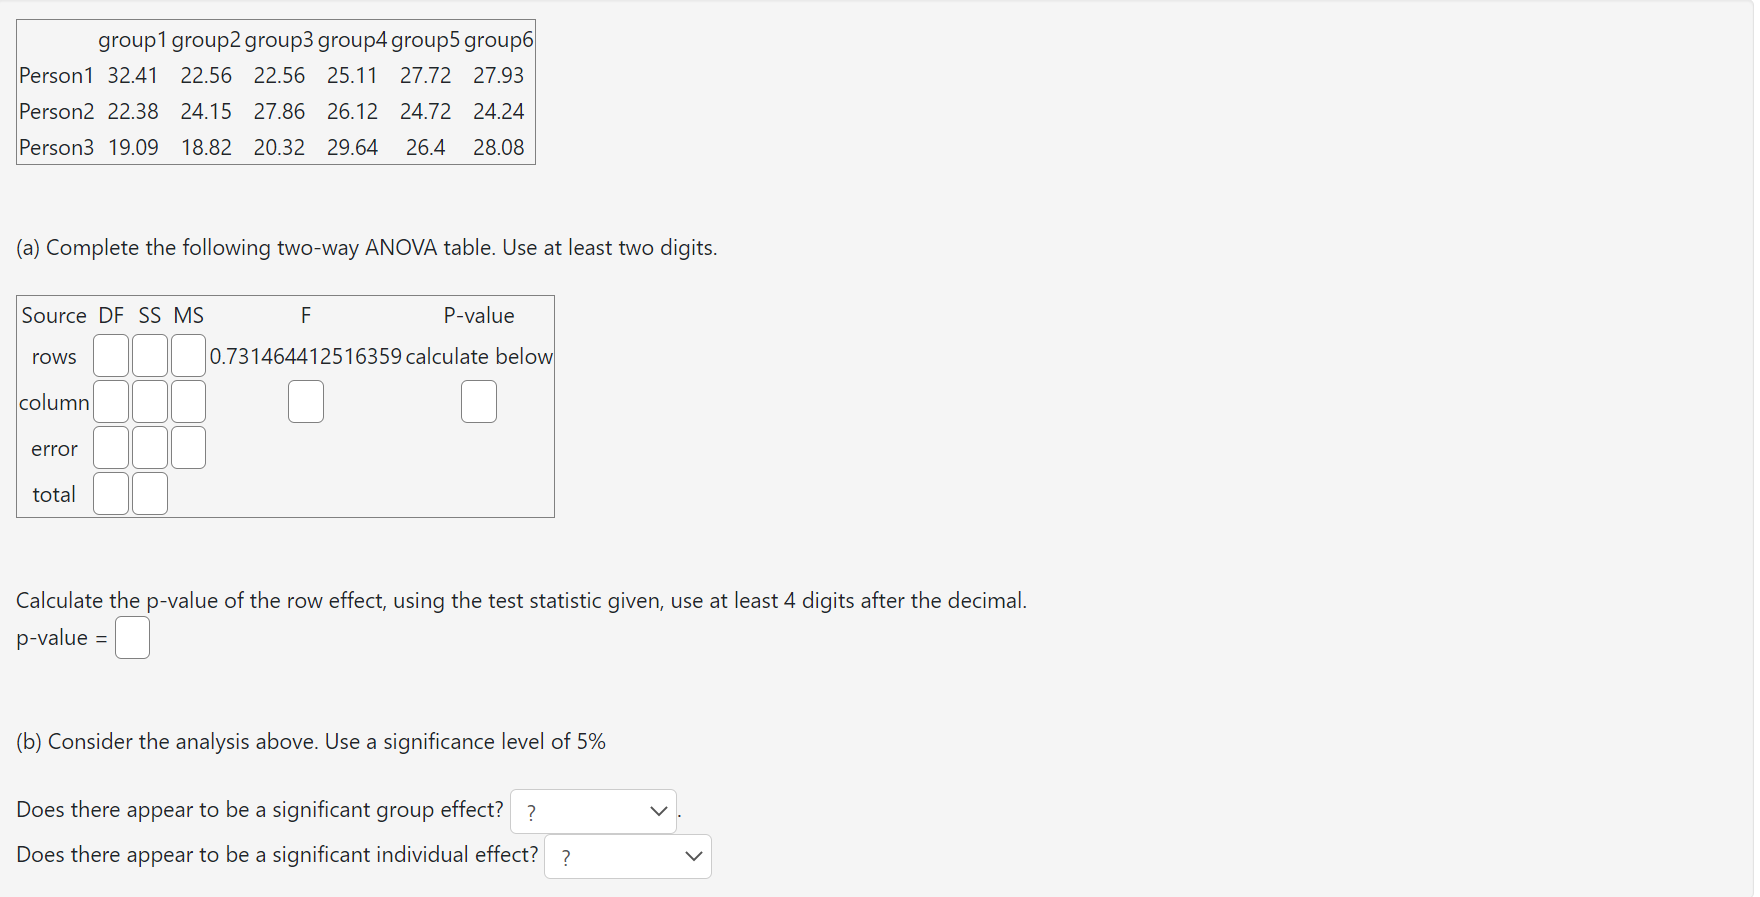Viewport: 1760px width, 897px height.
Task: Click the rows DF input box
Action: tap(110, 355)
